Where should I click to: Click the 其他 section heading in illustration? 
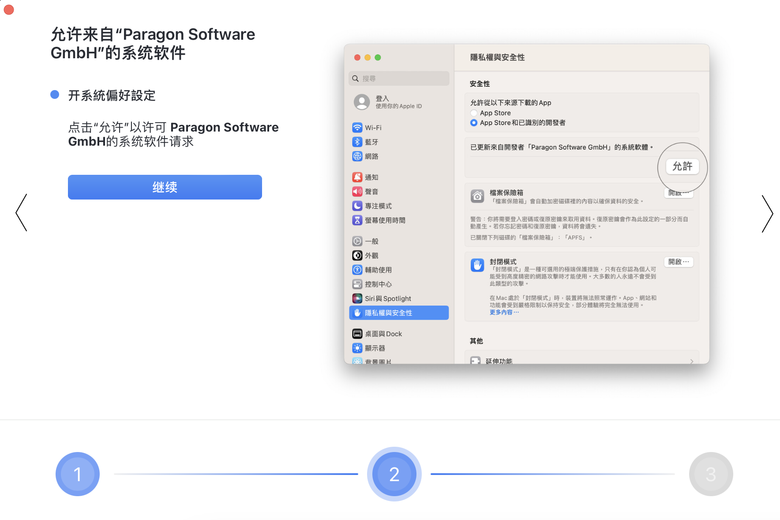(476, 341)
